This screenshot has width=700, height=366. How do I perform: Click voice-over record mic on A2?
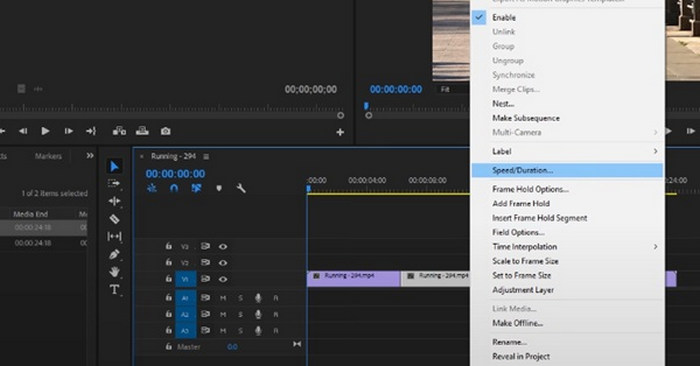(x=258, y=314)
